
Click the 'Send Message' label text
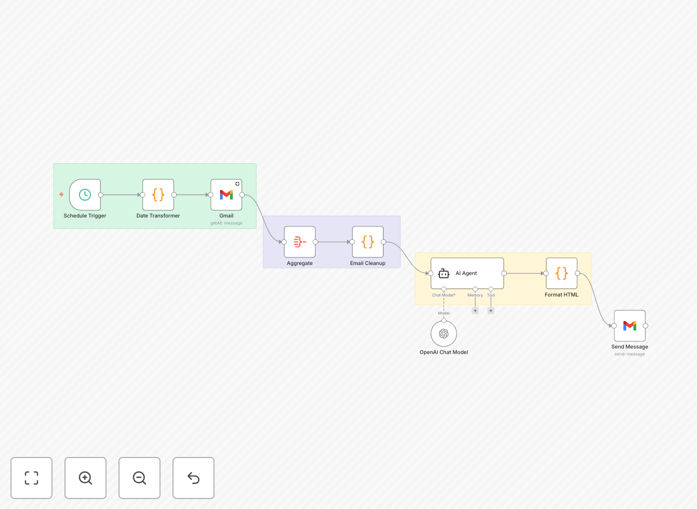point(629,347)
